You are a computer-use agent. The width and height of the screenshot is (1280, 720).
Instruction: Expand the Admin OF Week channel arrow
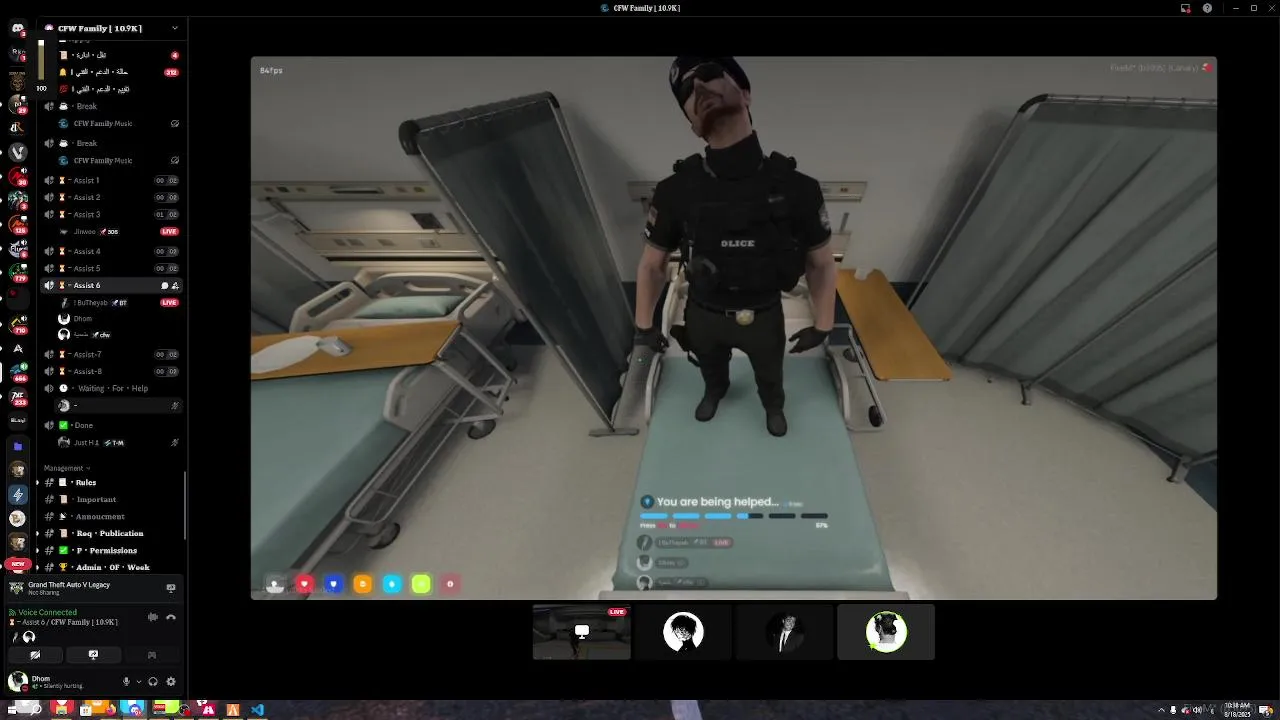(38, 567)
